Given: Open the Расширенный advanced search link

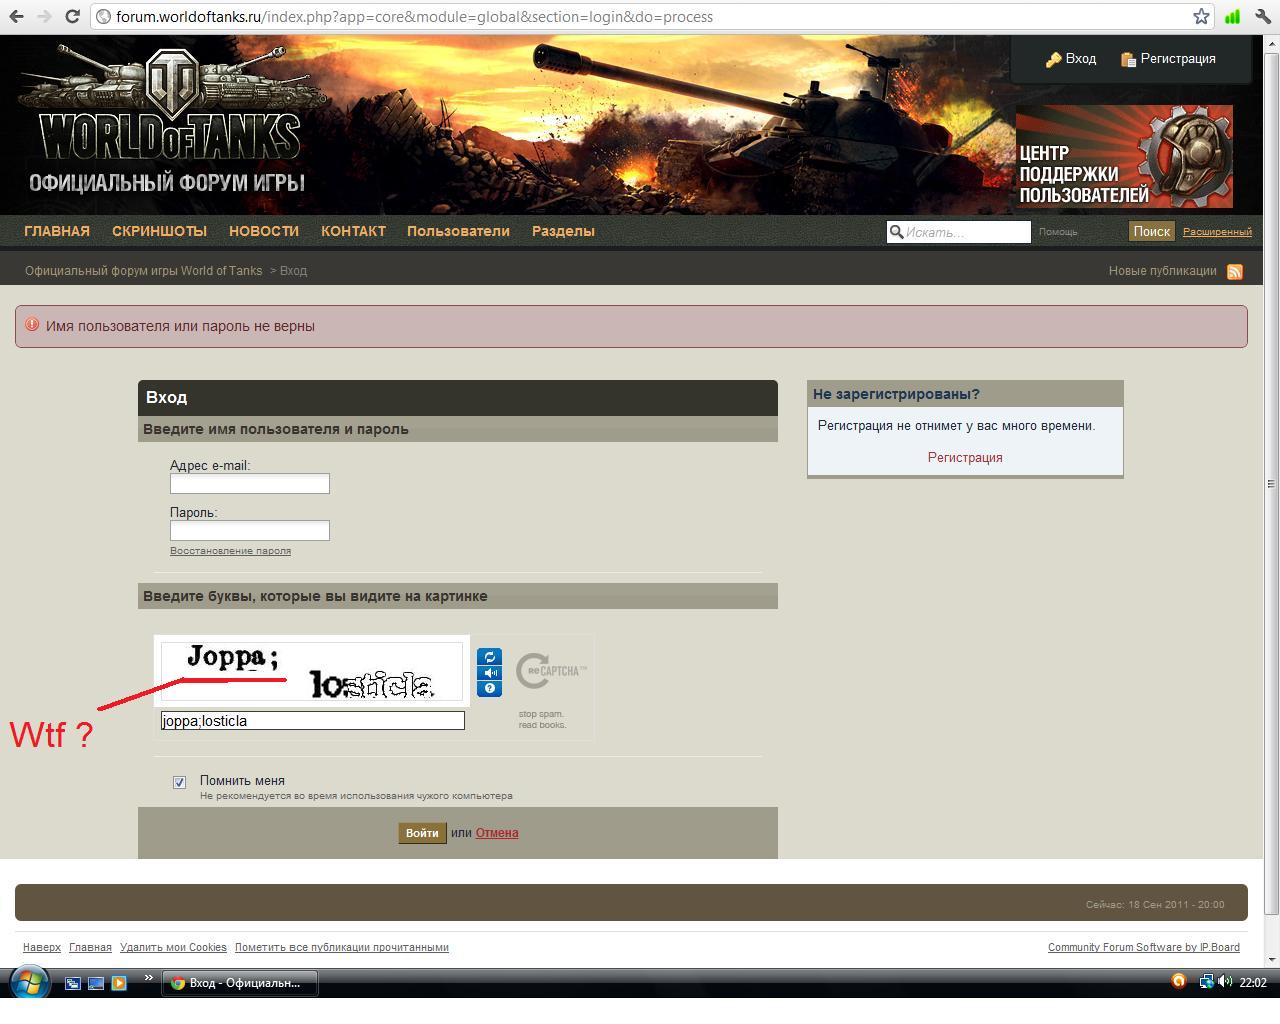Looking at the screenshot, I should coord(1217,232).
